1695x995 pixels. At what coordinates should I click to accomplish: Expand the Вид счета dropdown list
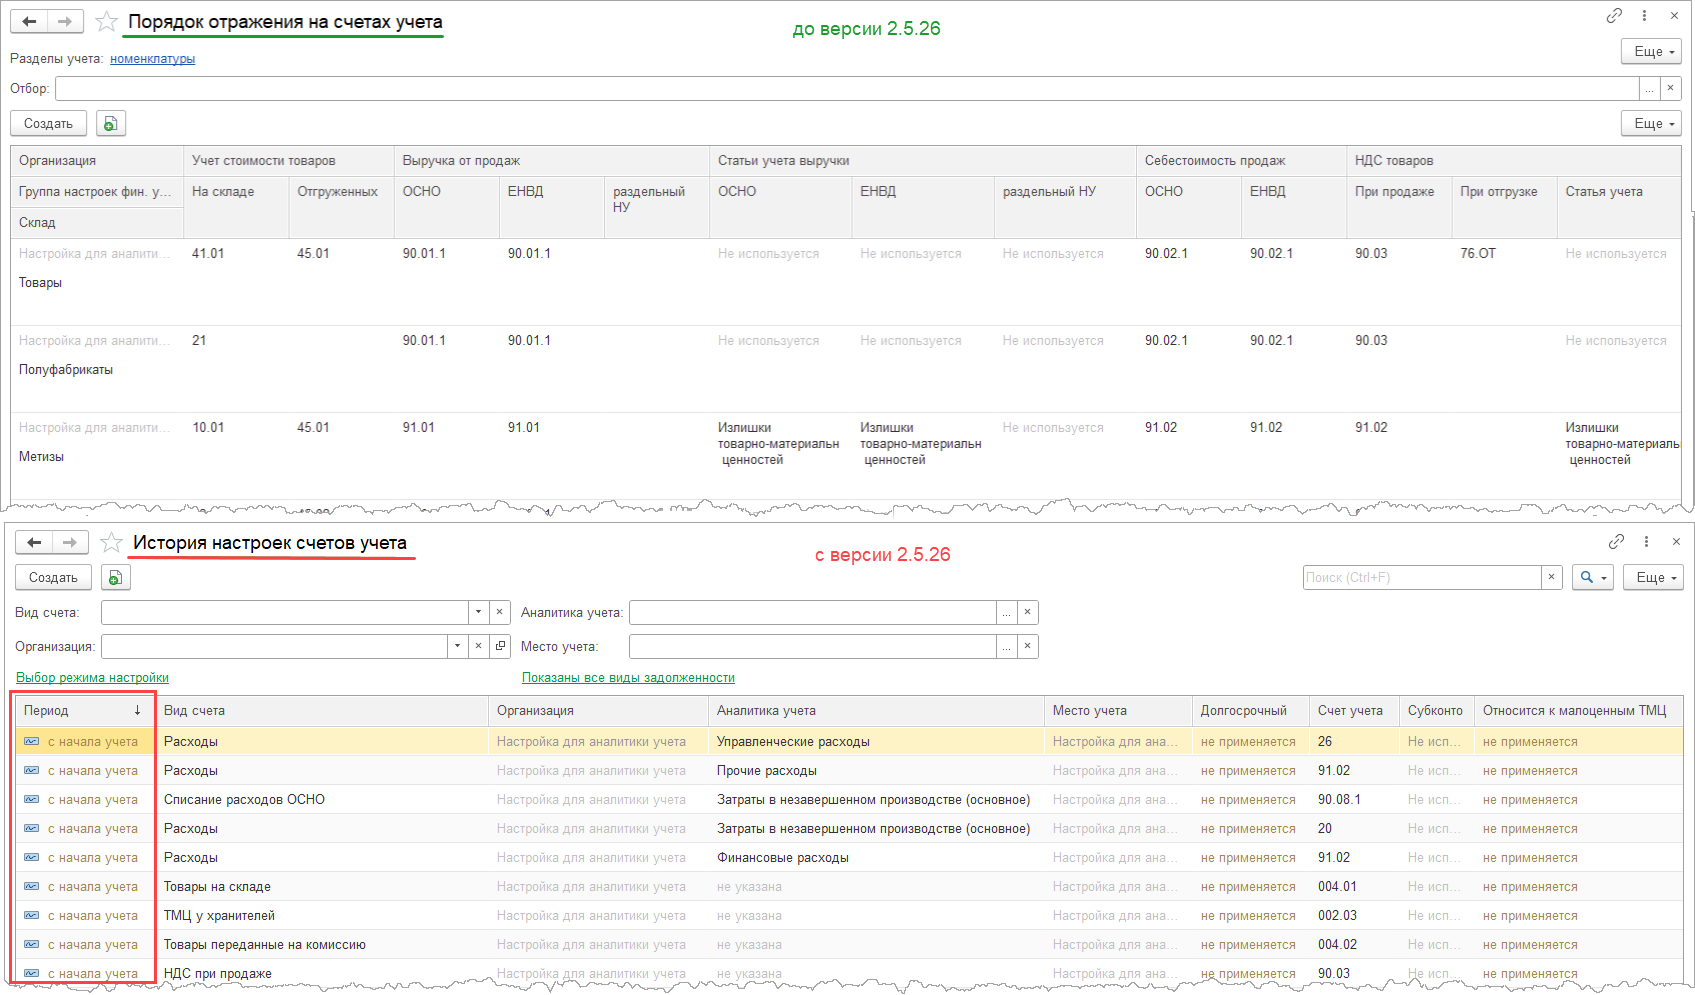pyautogui.click(x=478, y=613)
